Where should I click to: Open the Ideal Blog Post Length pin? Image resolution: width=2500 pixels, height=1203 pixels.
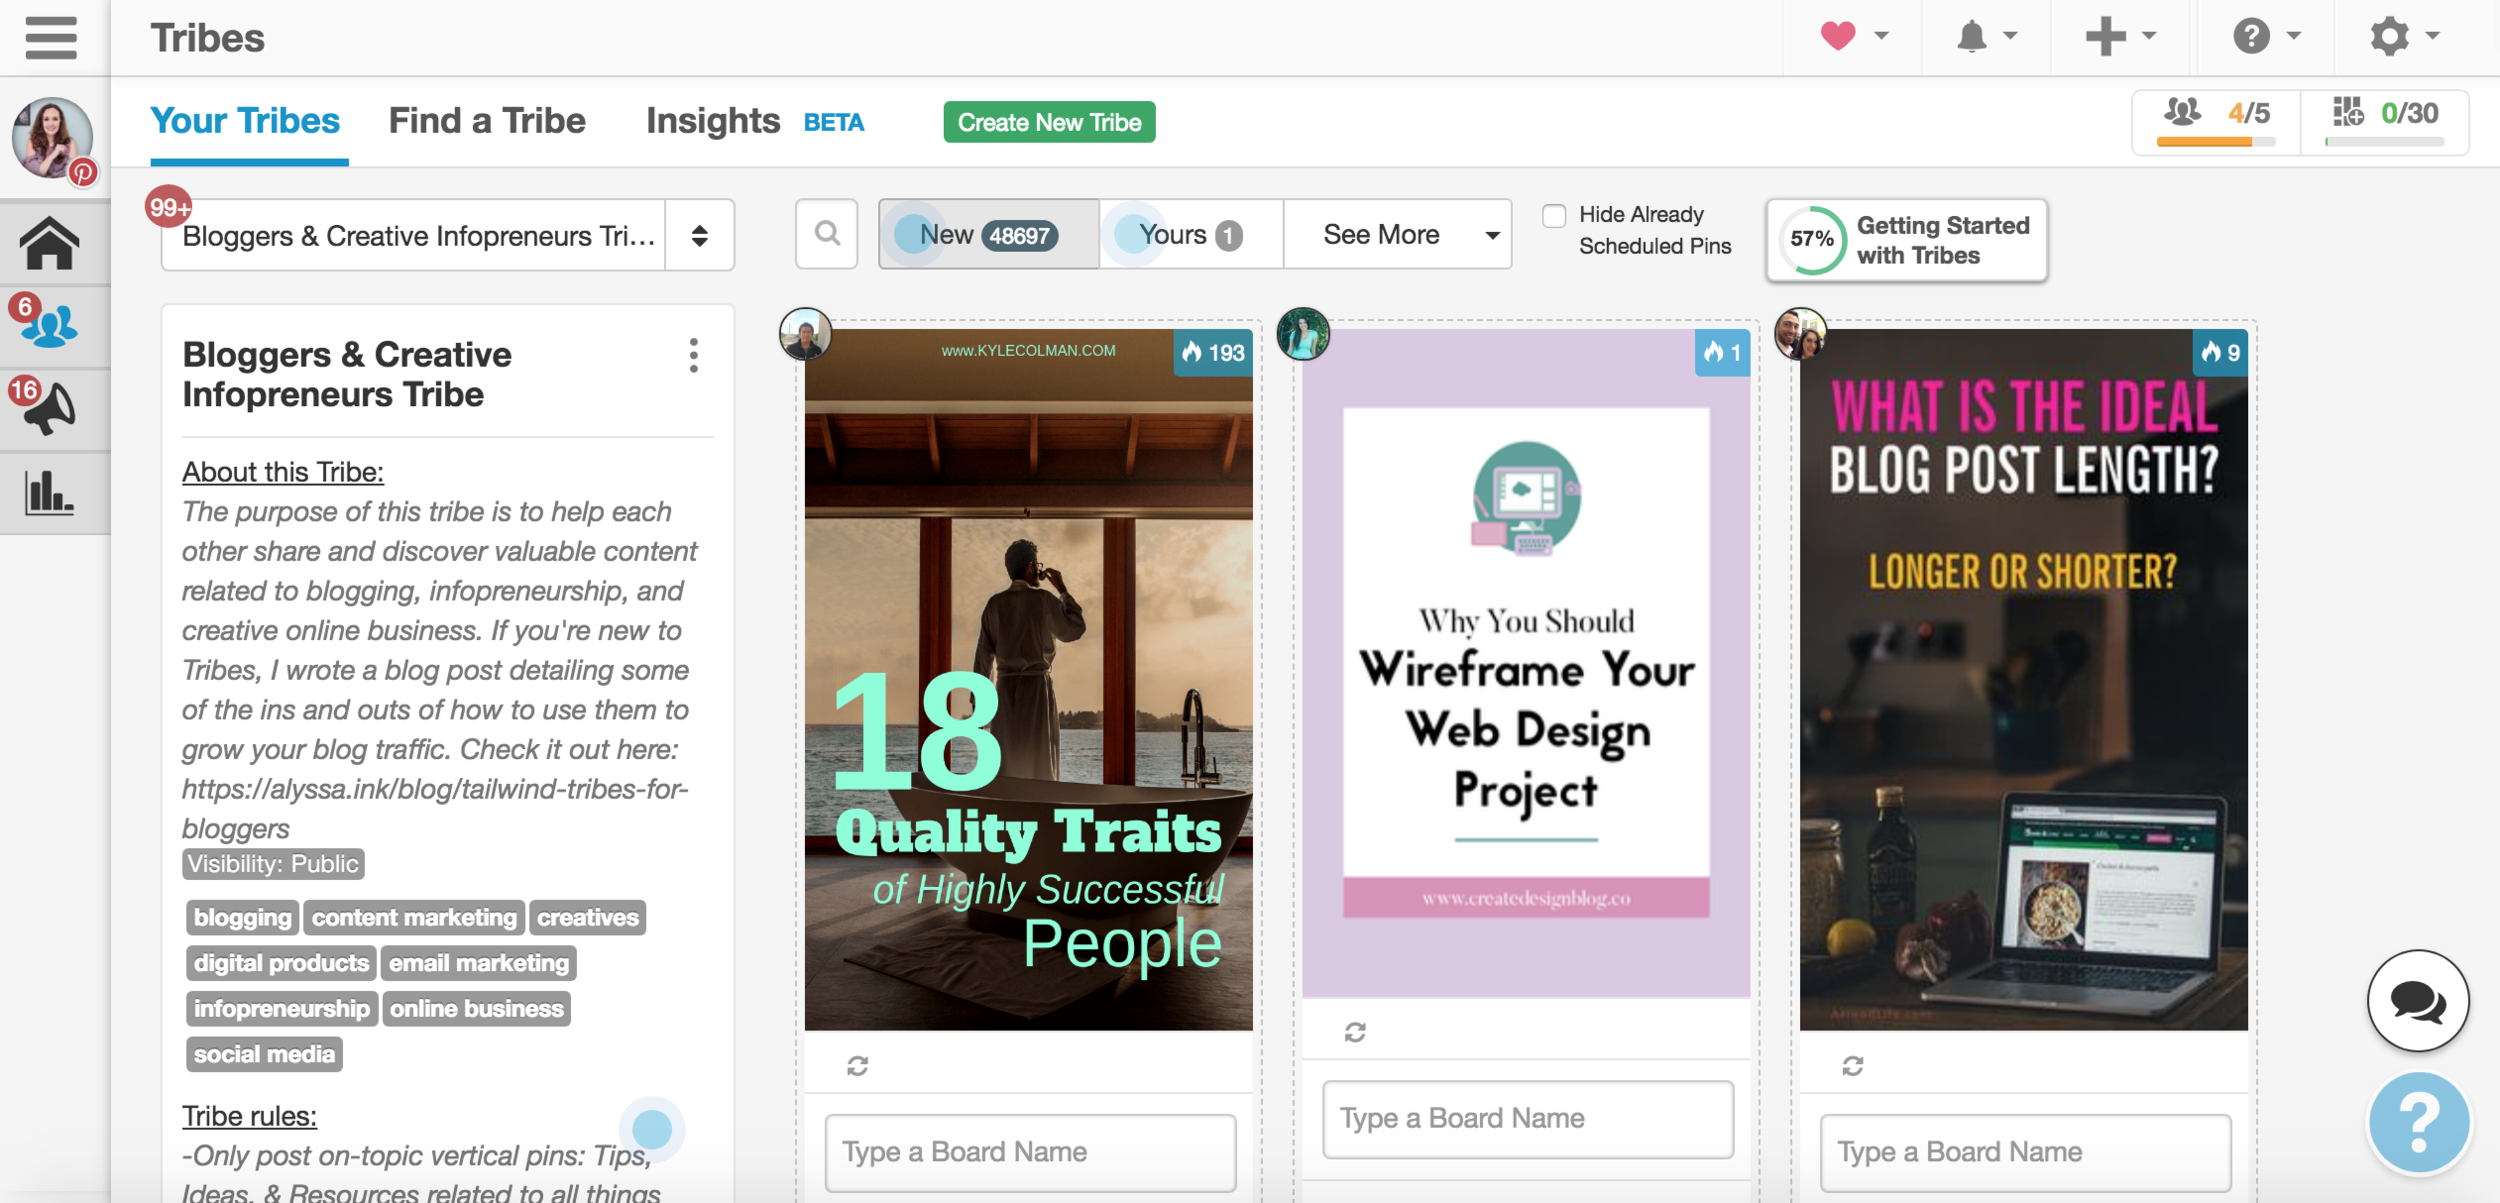[2023, 680]
